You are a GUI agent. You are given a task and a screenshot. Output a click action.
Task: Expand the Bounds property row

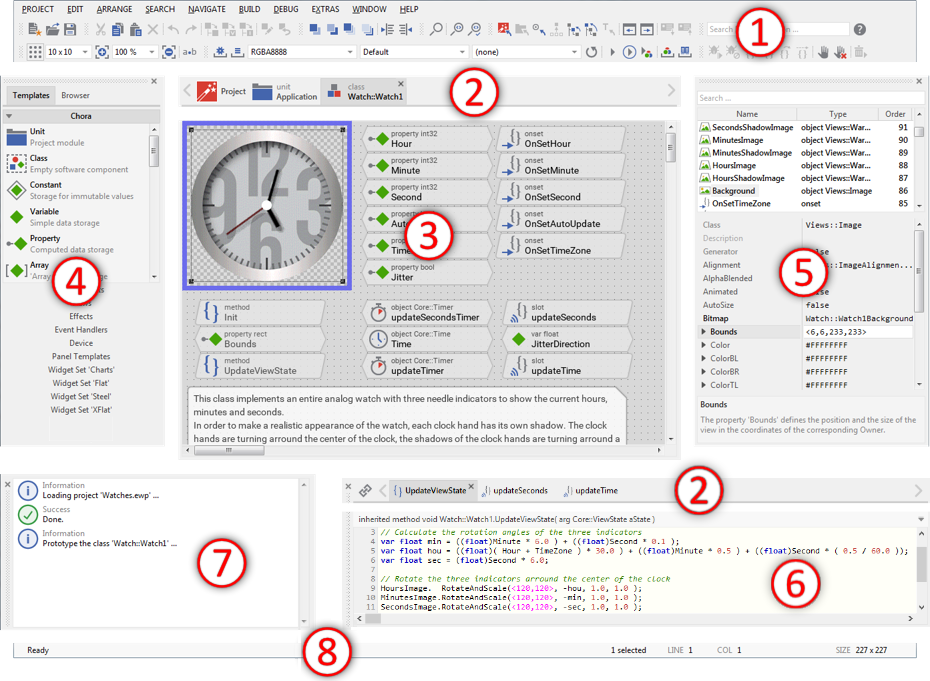(704, 332)
